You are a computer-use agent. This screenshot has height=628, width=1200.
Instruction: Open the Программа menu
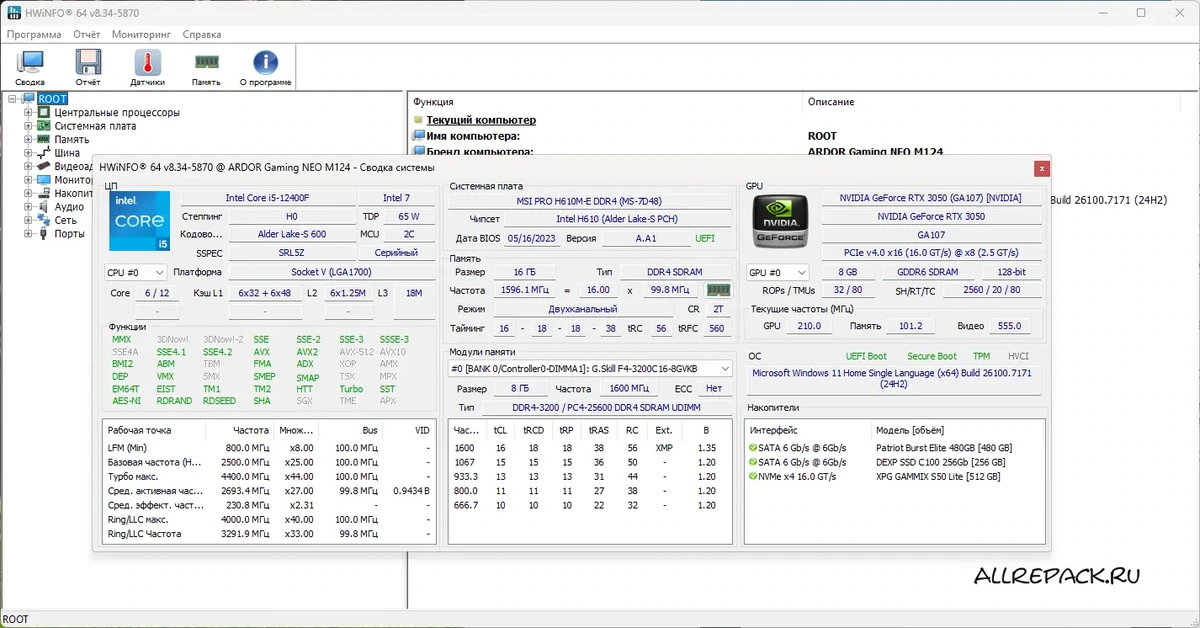[x=34, y=34]
